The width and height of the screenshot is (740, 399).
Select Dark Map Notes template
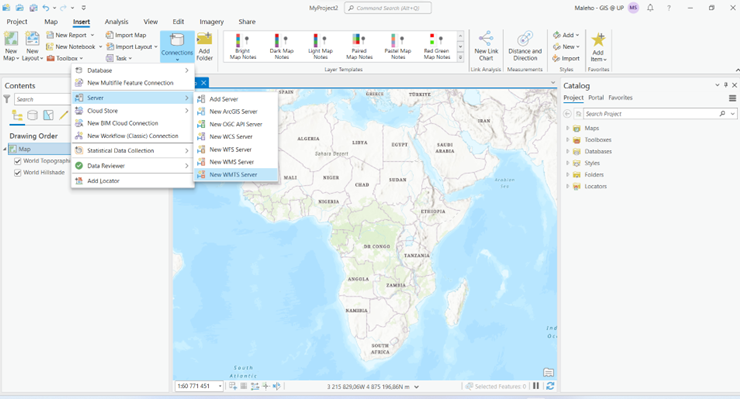coord(282,46)
